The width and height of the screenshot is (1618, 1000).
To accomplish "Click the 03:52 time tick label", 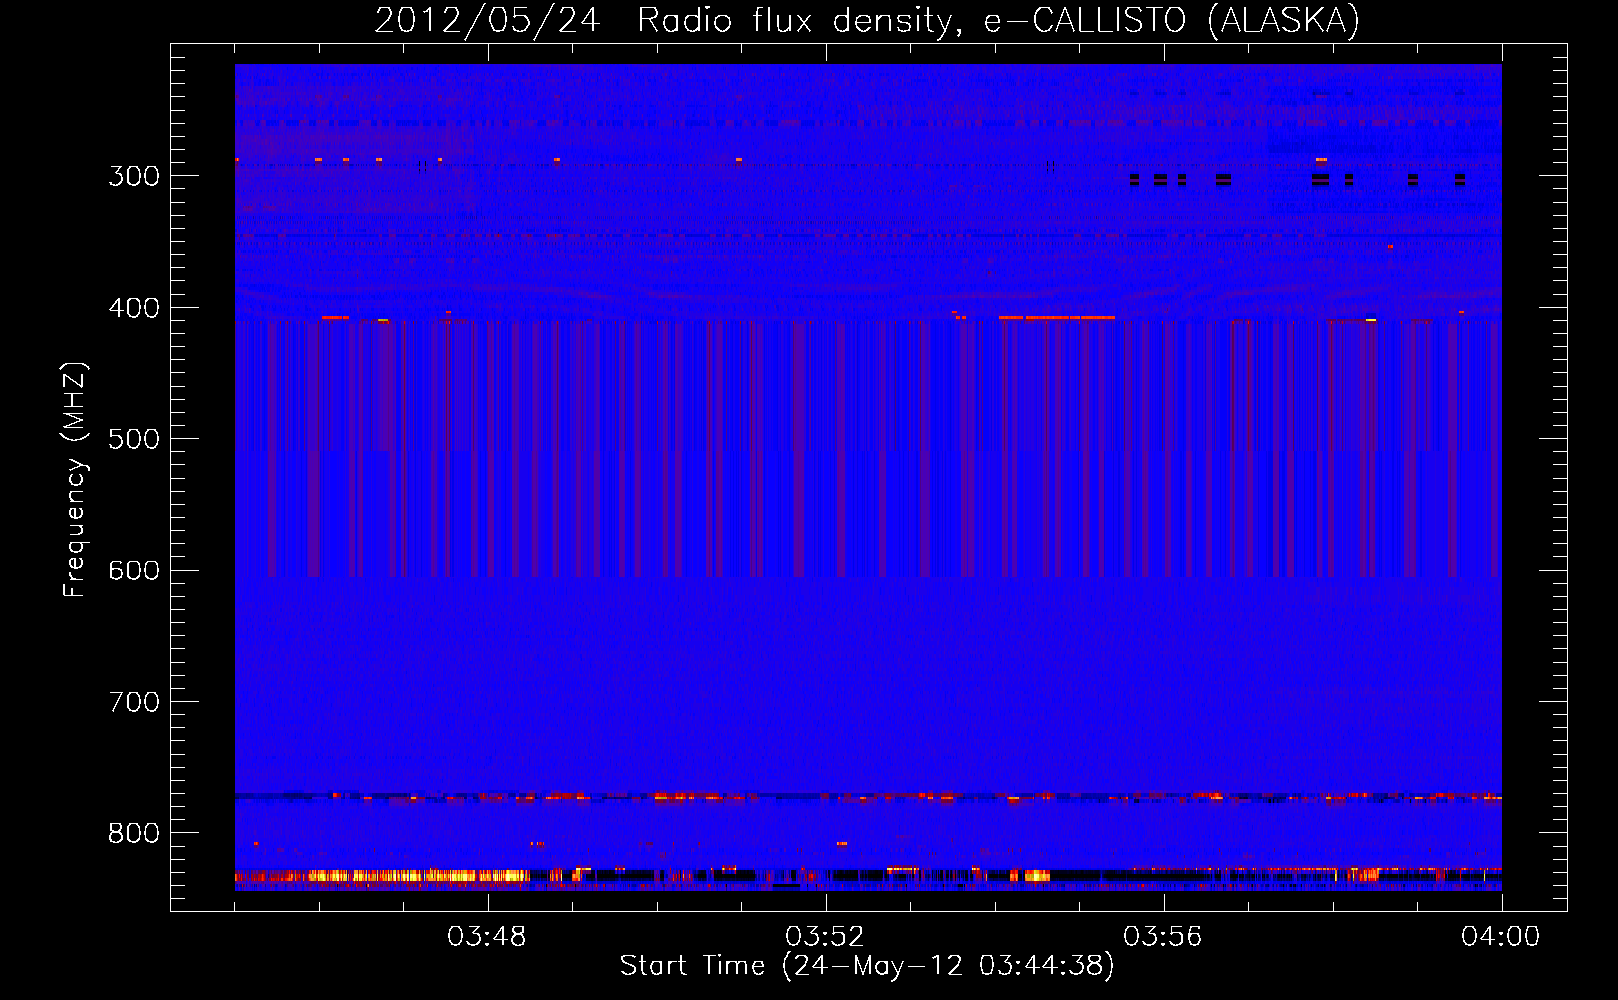I will click(825, 937).
